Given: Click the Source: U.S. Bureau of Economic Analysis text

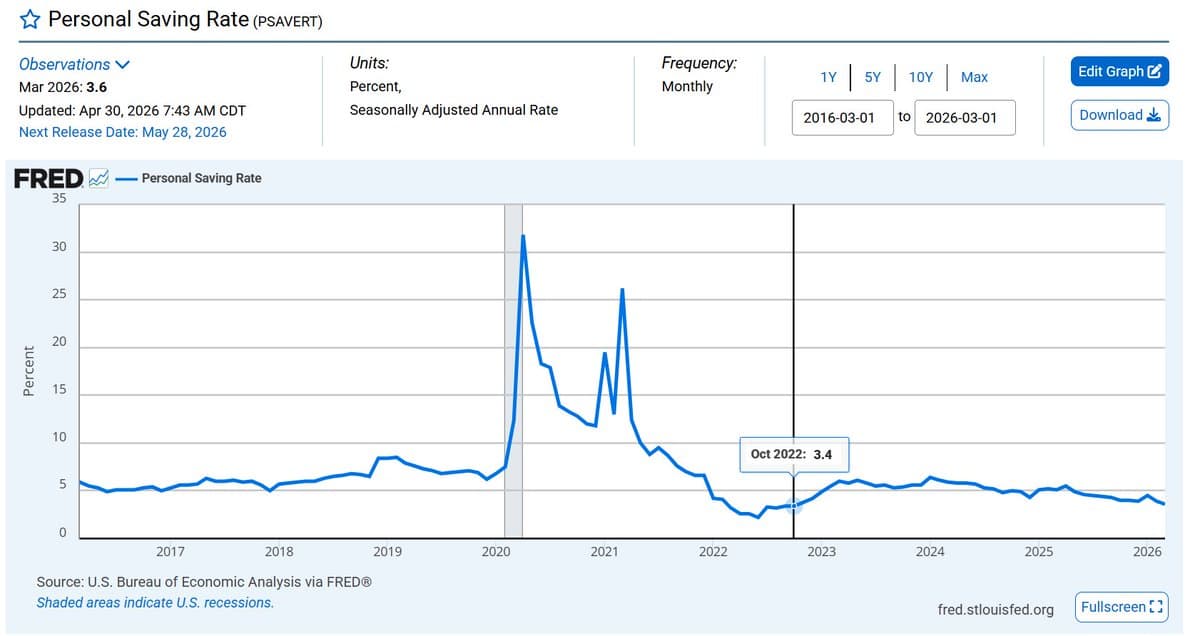Looking at the screenshot, I should click(204, 582).
